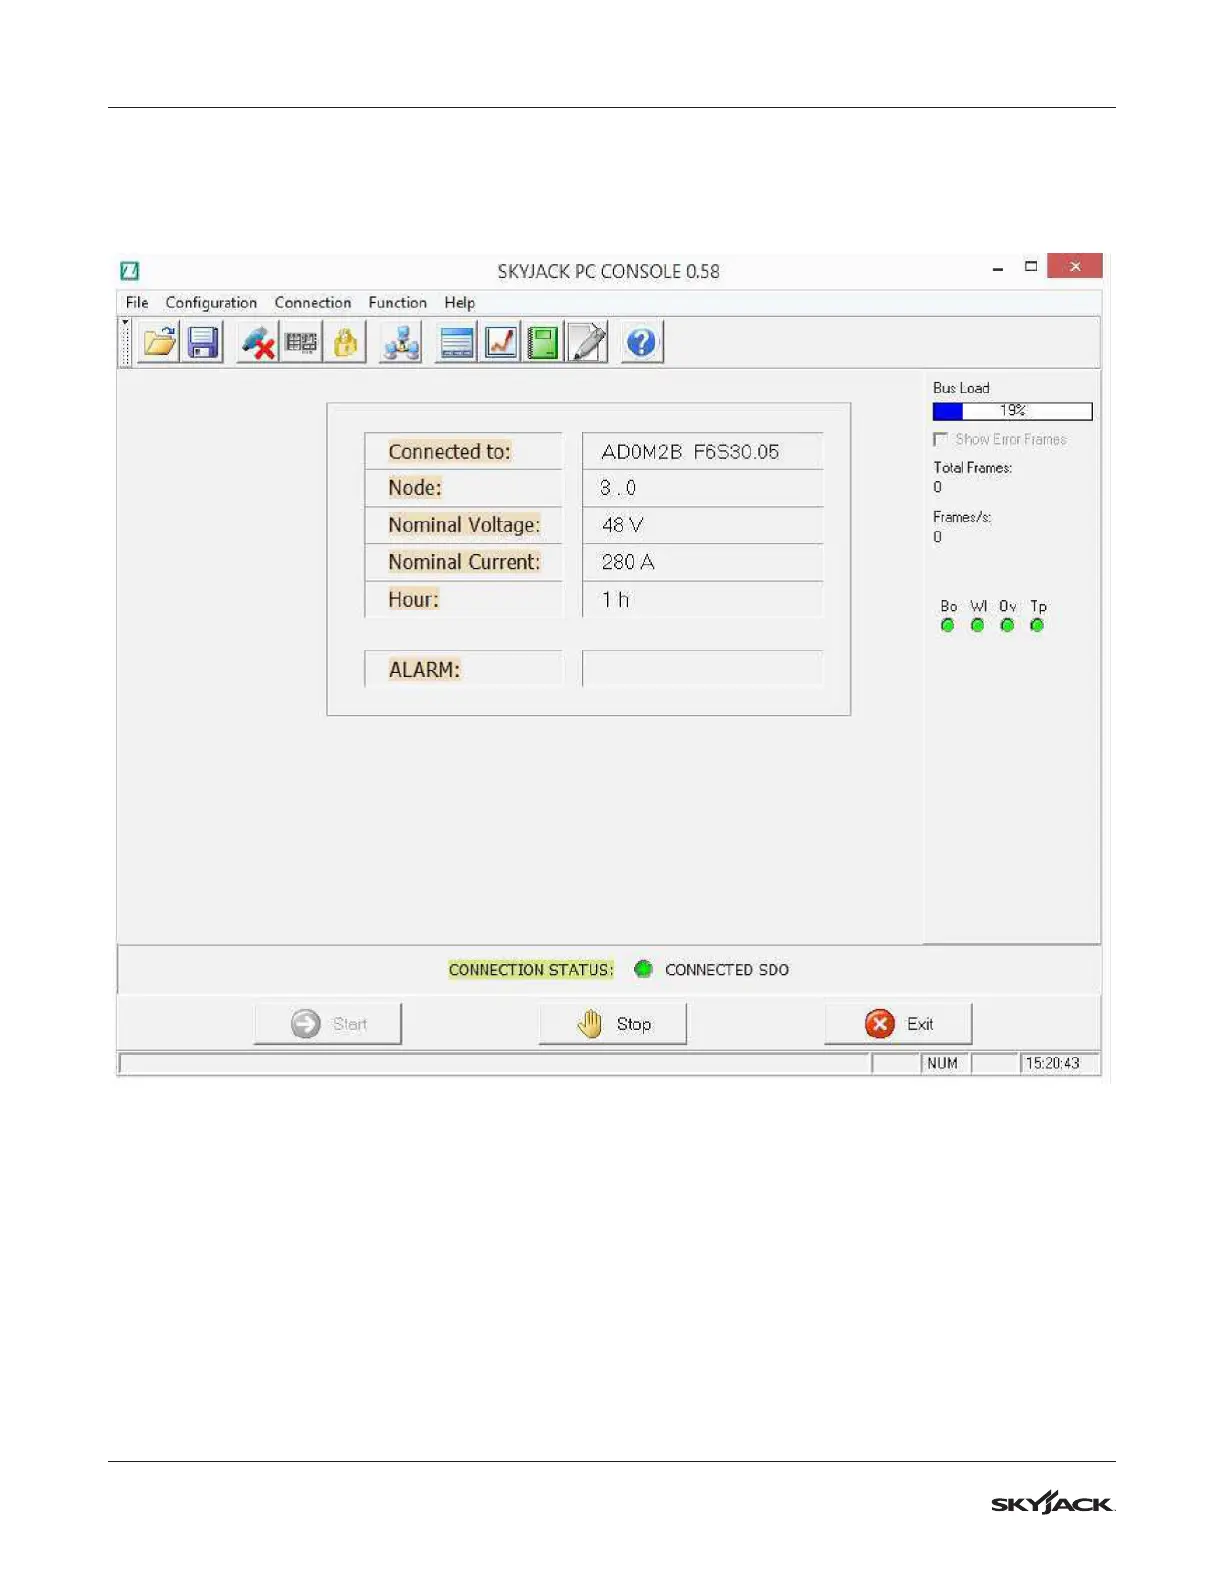1224x1584 pixels.
Task: Open the Configuration menu
Action: [211, 302]
